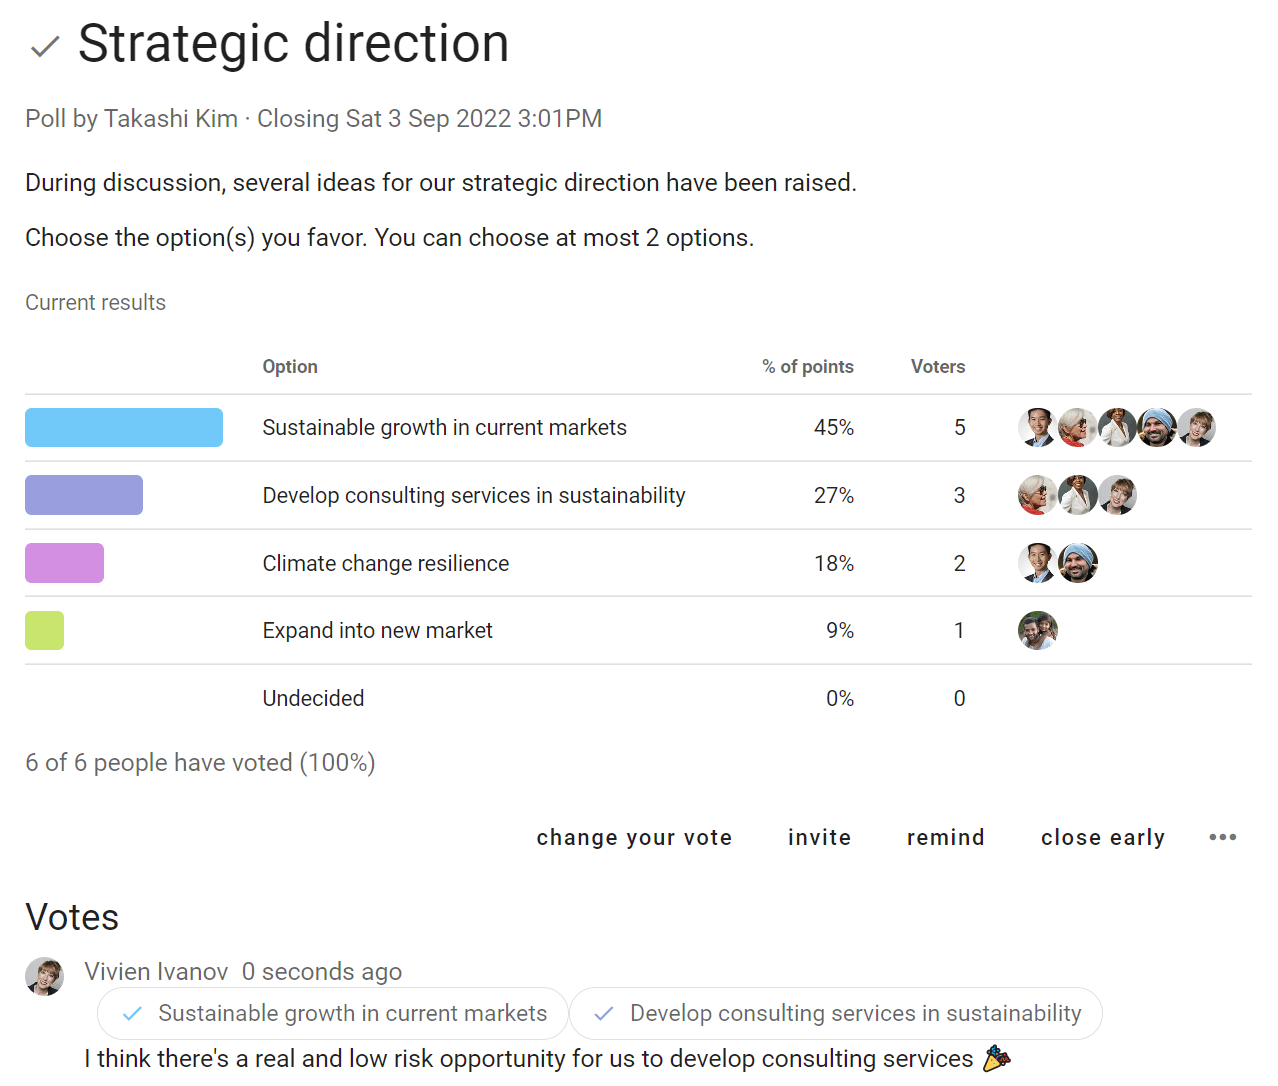Click the blue Sustainable growth result bar
Viewport: 1278px width, 1086px height.
(x=124, y=427)
